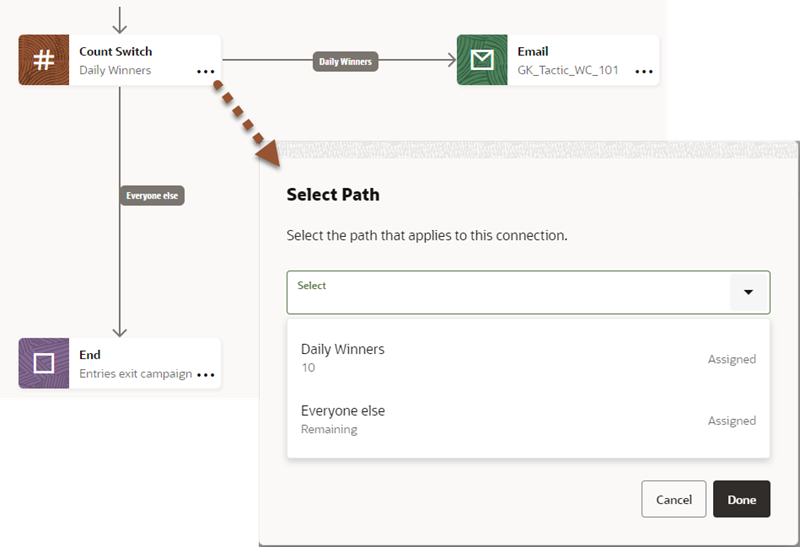Select the End node title
This screenshot has width=800, height=547.
coord(90,354)
